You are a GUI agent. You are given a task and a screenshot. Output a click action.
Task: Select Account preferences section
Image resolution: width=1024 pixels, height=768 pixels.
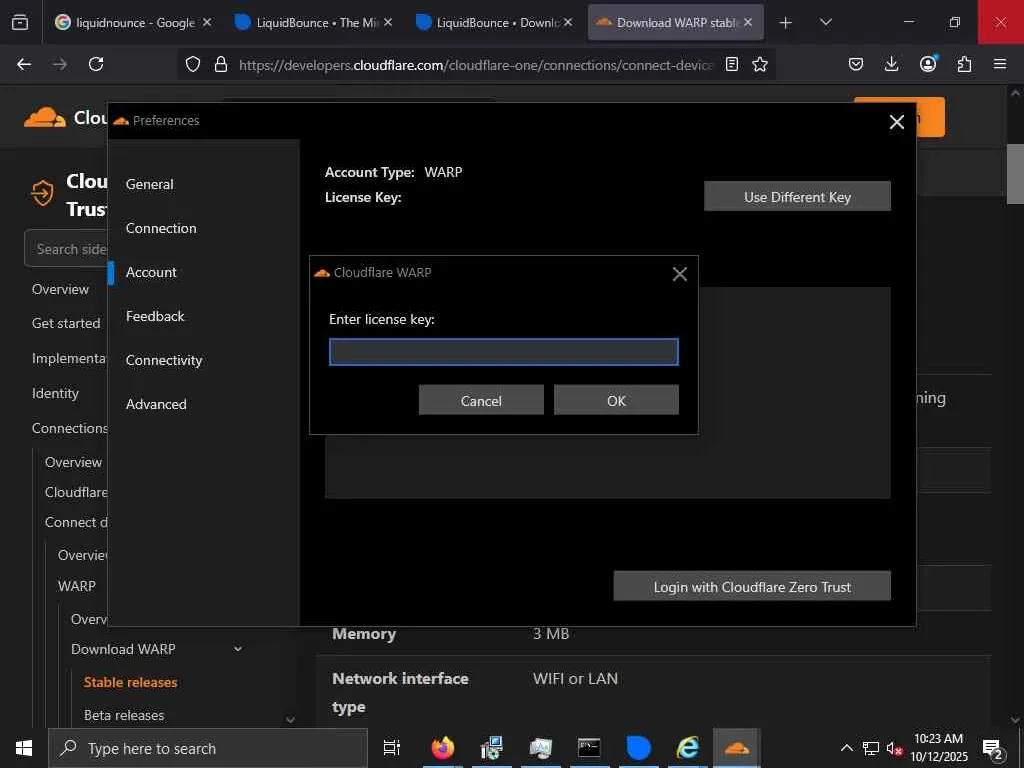point(151,272)
